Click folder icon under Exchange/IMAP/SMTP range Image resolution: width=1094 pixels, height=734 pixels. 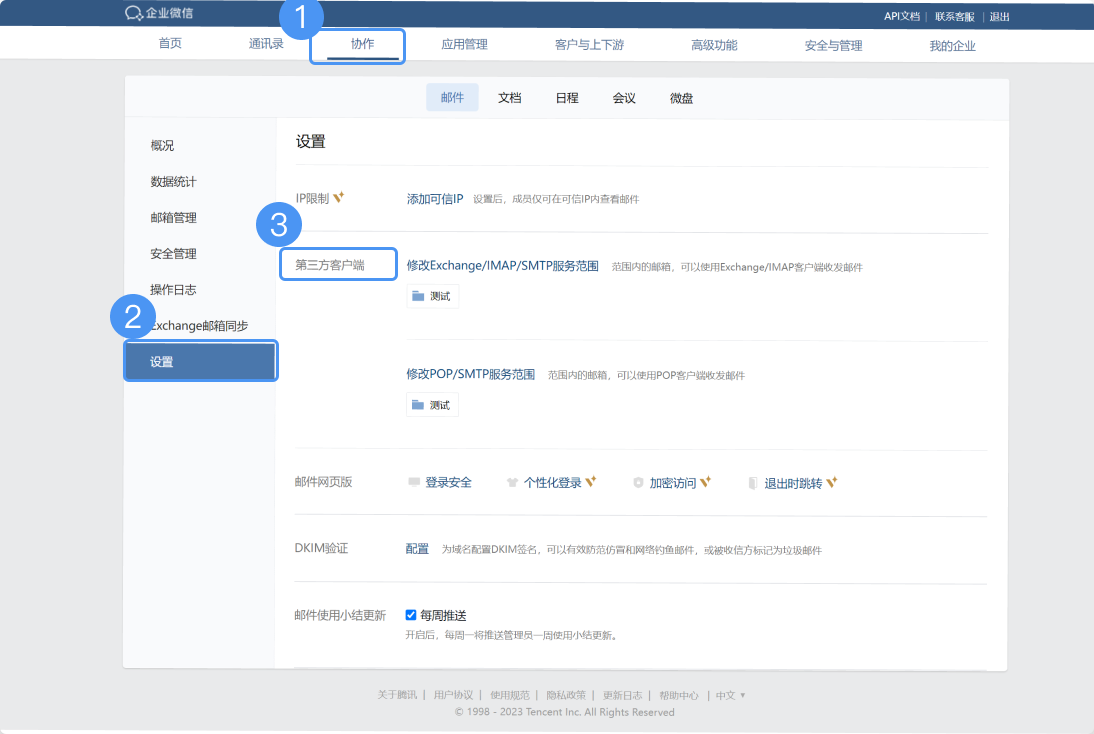[418, 297]
